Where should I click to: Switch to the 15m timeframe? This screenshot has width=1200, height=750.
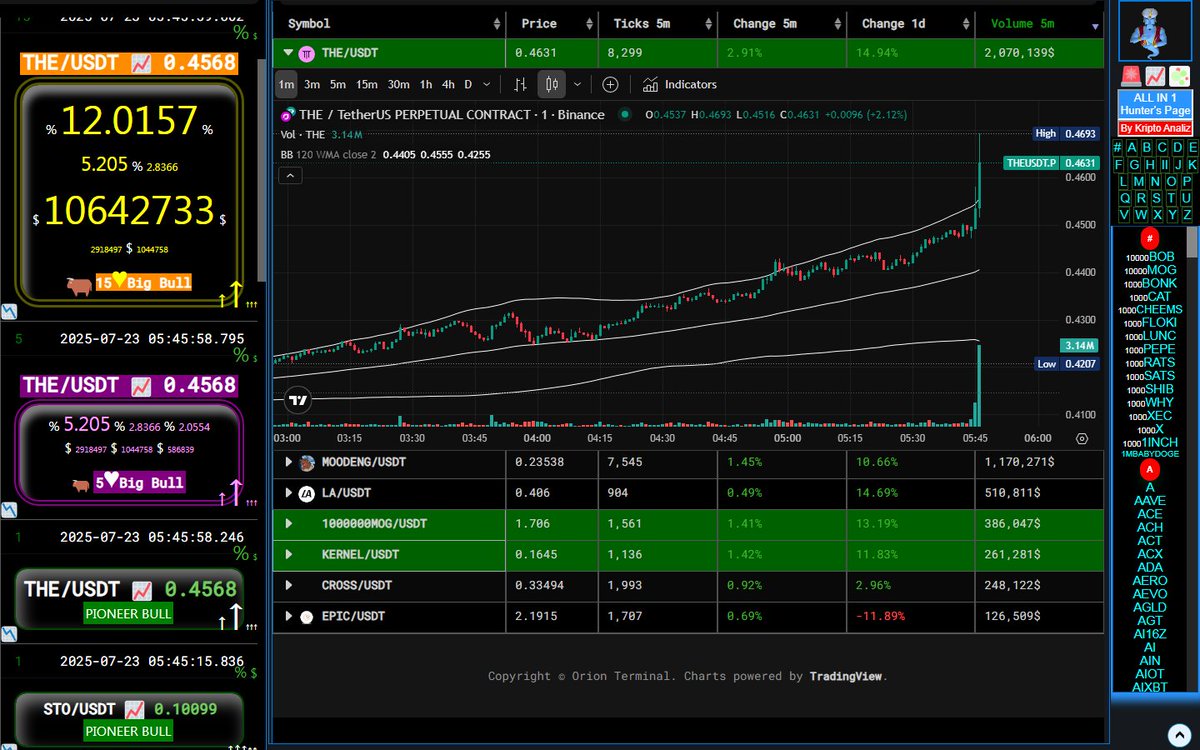[x=367, y=85]
